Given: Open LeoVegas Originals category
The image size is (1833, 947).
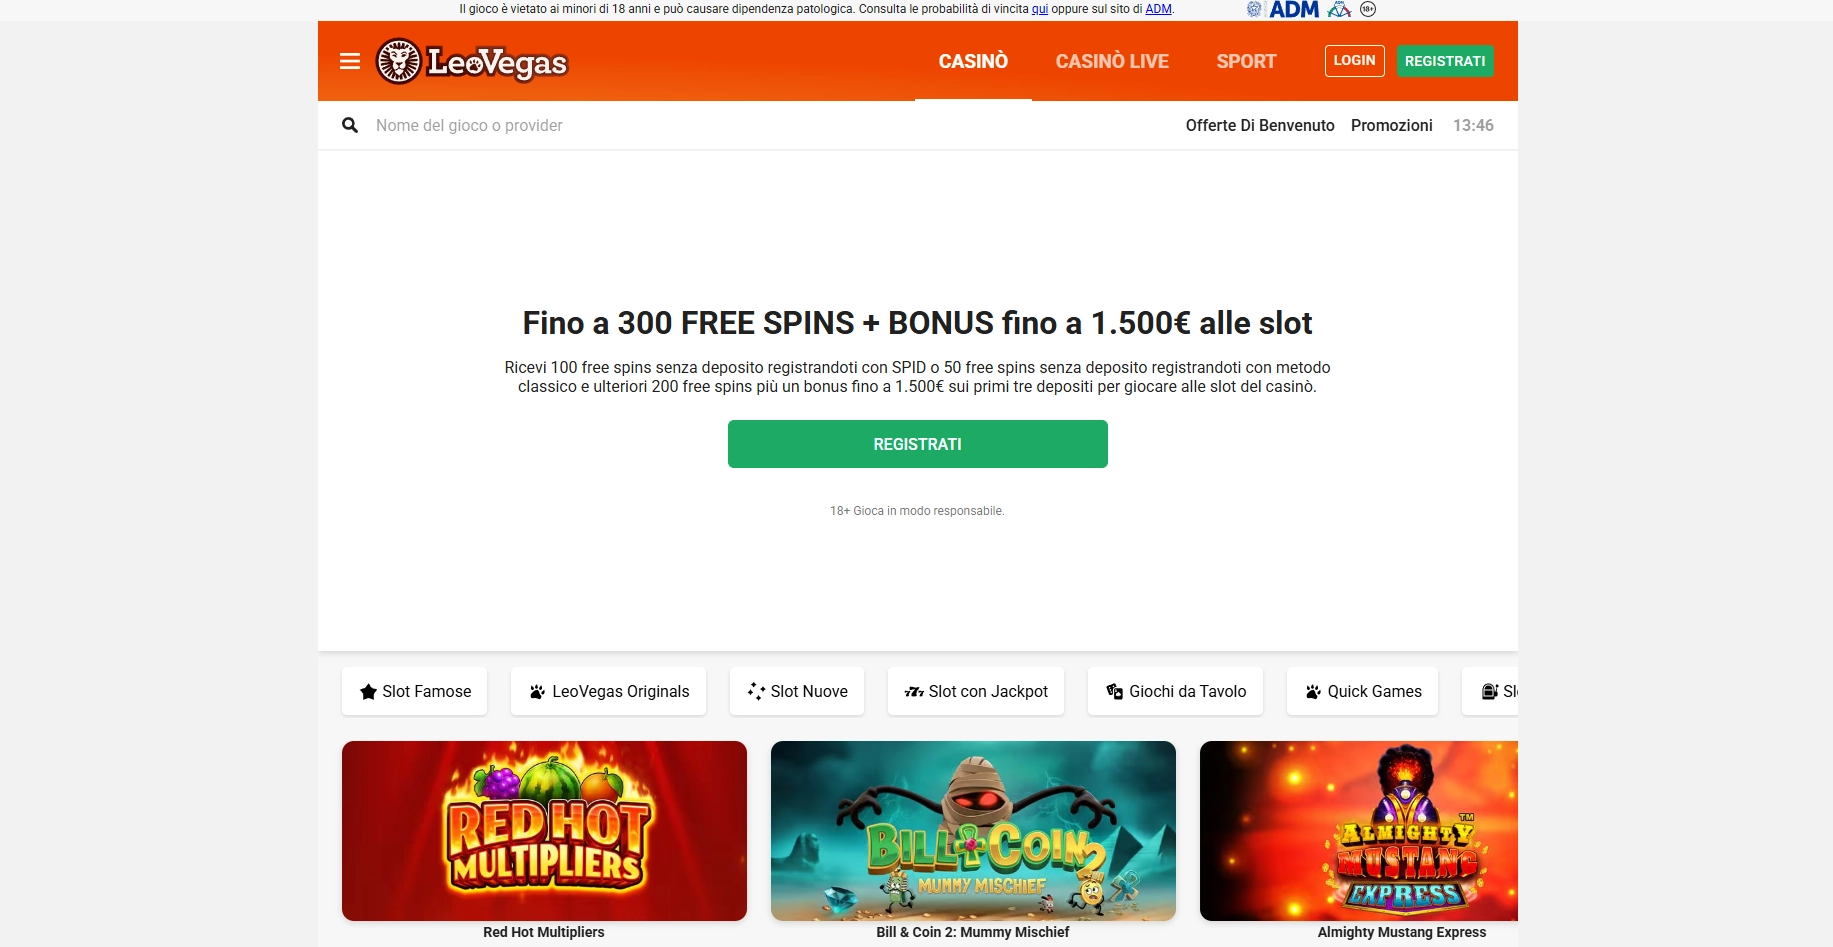Looking at the screenshot, I should (x=608, y=691).
